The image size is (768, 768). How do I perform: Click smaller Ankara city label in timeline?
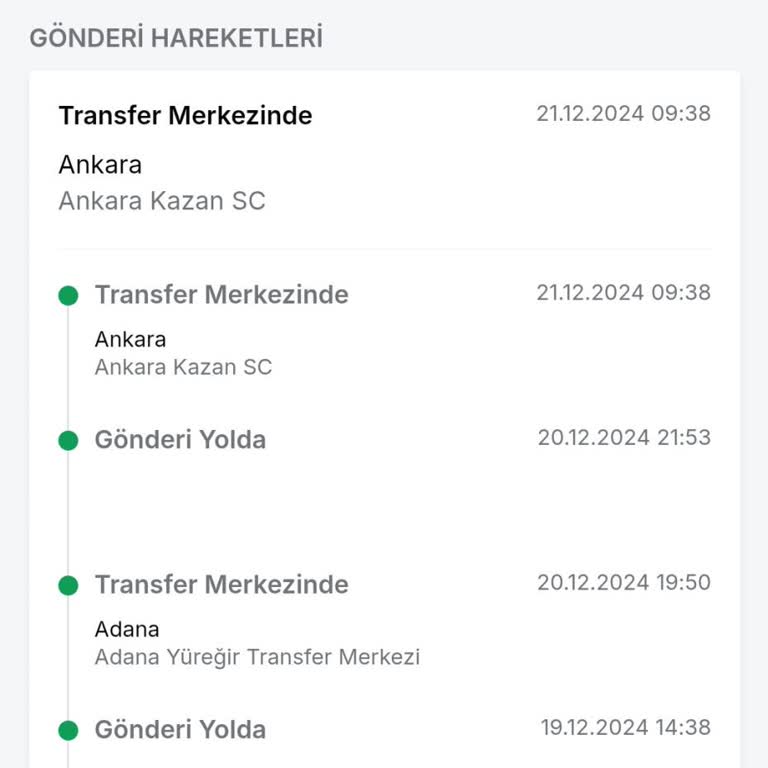tap(130, 339)
